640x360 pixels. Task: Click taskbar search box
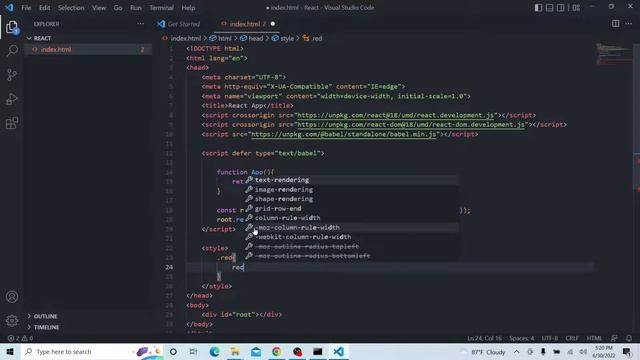coord(91,351)
